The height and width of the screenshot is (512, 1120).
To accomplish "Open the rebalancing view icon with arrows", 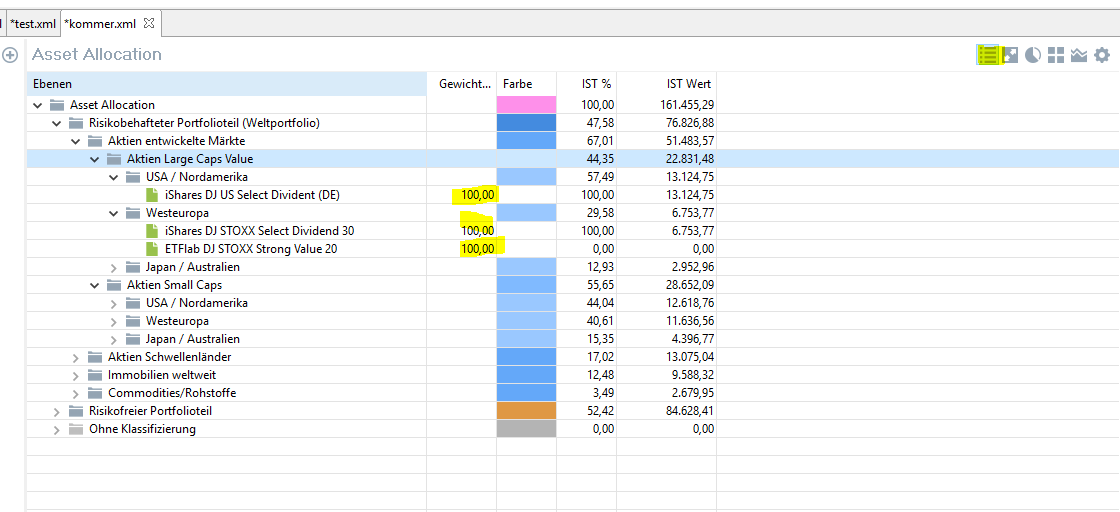I will (1011, 55).
